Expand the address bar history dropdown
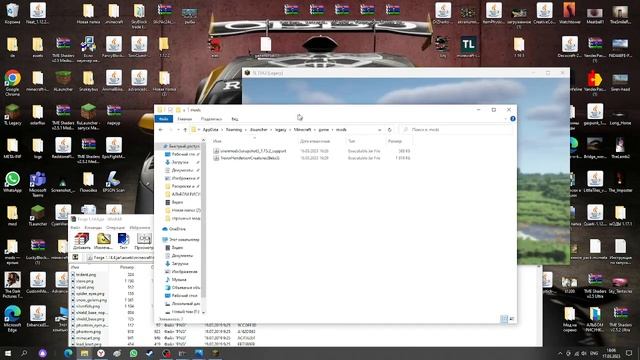The image size is (640, 360). click(380, 130)
